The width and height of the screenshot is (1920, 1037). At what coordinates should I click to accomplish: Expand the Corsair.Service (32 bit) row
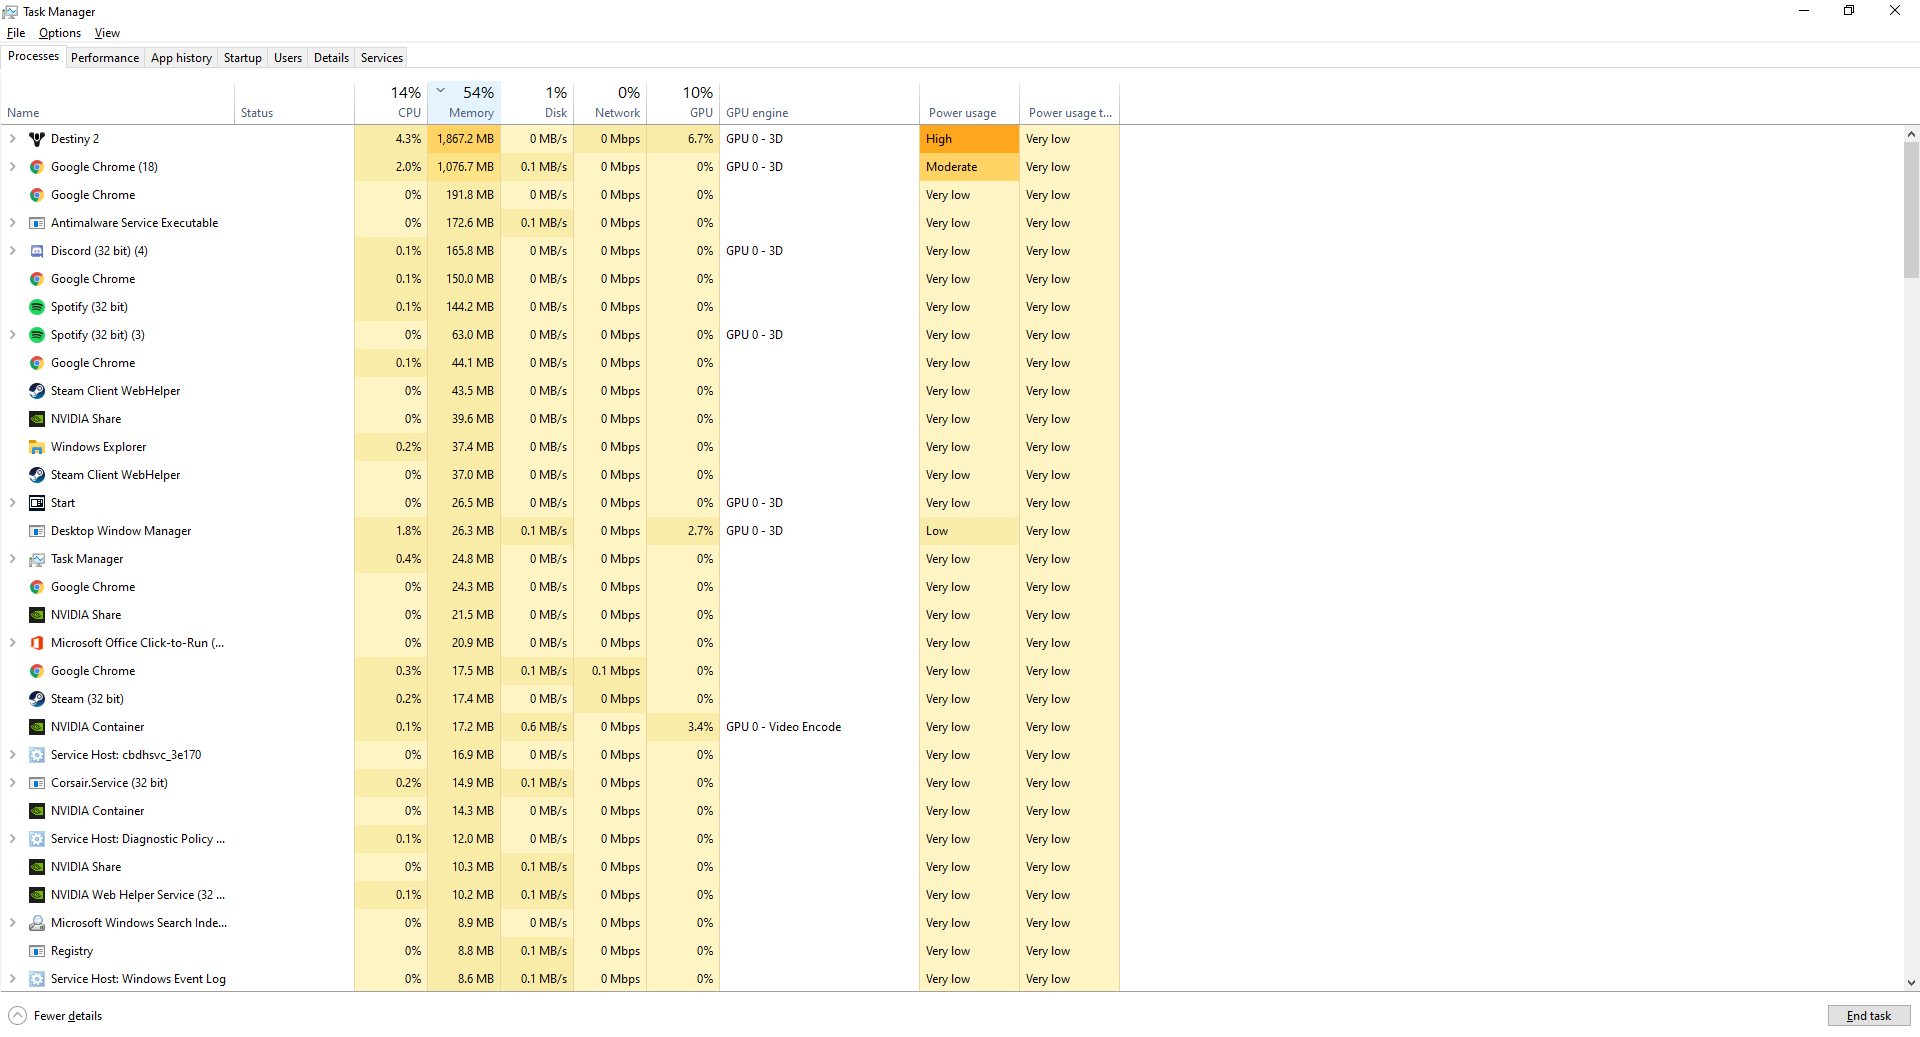(x=12, y=783)
